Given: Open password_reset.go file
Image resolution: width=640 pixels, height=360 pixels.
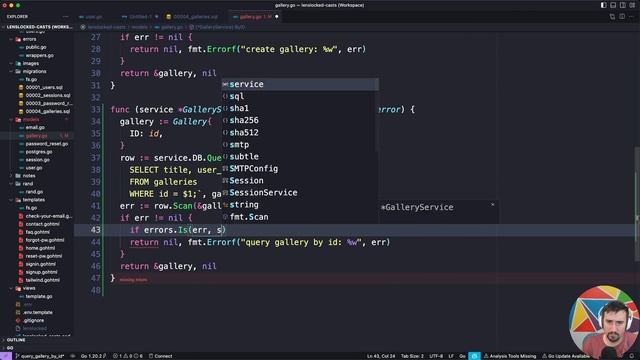Looking at the screenshot, I should pos(47,144).
